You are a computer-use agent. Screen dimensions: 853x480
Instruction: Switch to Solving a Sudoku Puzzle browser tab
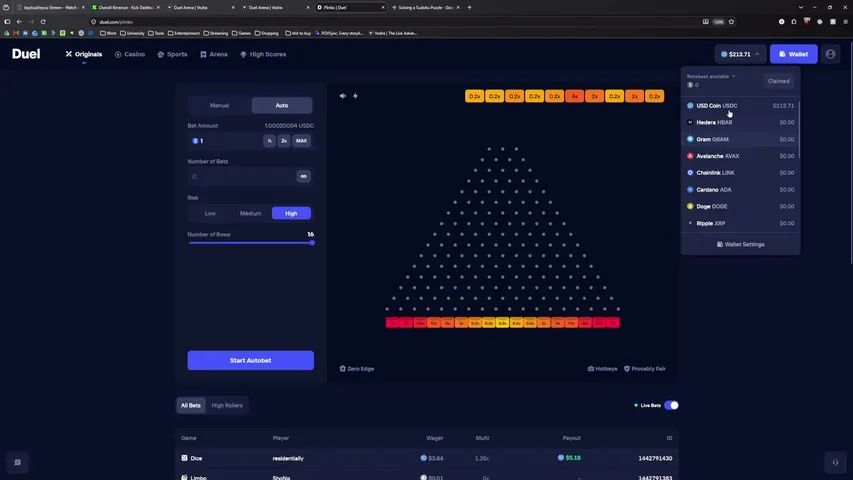[426, 8]
